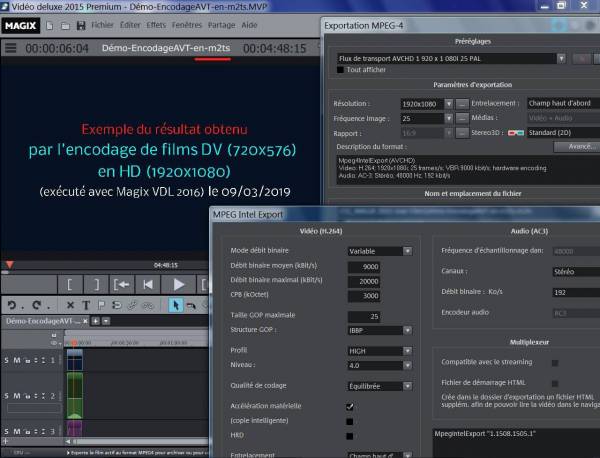Viewport: 600px width, 458px height.
Task: Set a chapter marker with the flag icon
Action: click(x=101, y=305)
